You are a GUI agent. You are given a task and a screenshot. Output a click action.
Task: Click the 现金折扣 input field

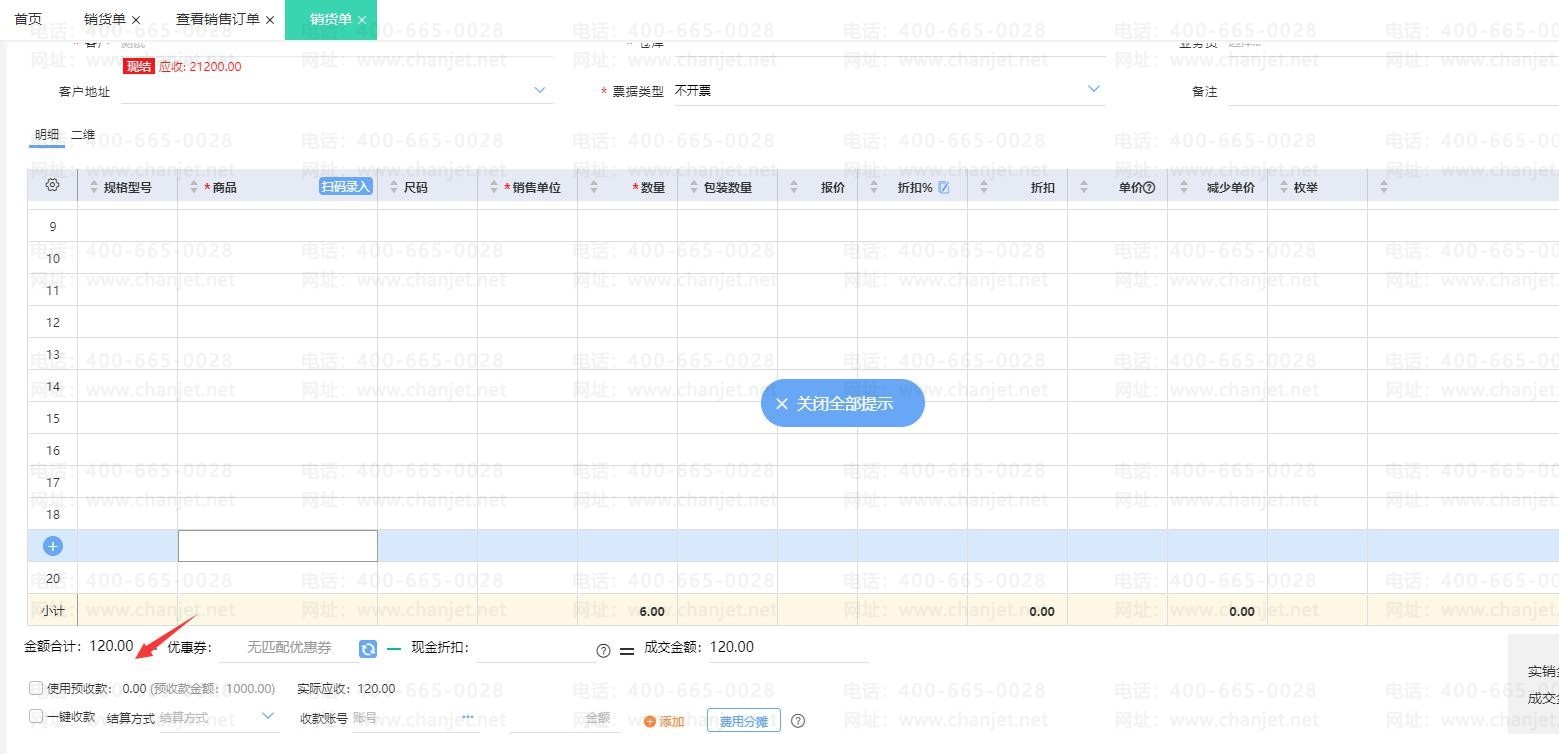point(534,648)
